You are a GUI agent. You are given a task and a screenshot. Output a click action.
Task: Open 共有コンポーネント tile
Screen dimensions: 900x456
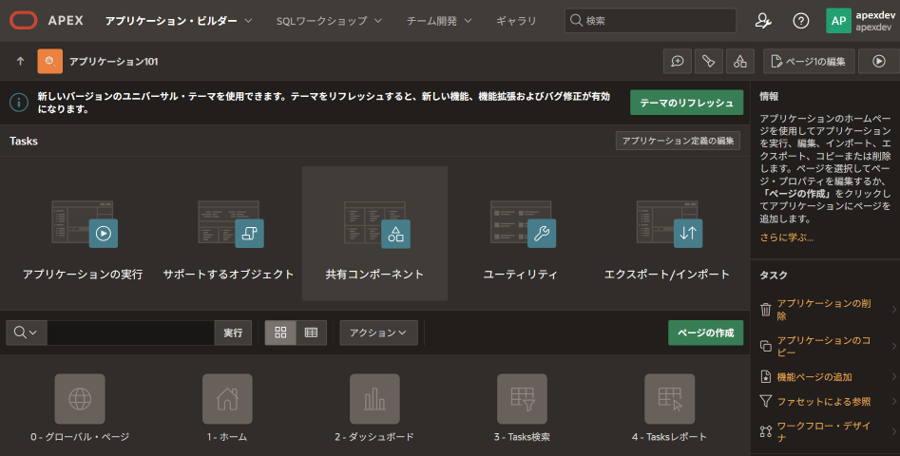pyautogui.click(x=375, y=234)
